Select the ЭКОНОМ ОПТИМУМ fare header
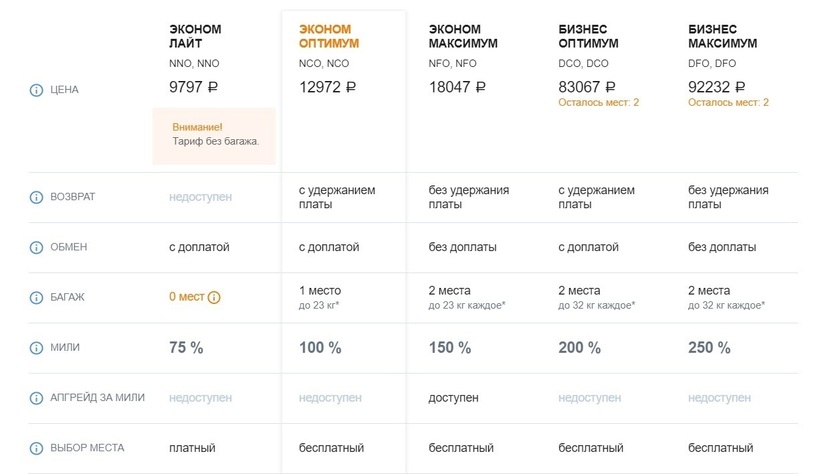 click(329, 36)
